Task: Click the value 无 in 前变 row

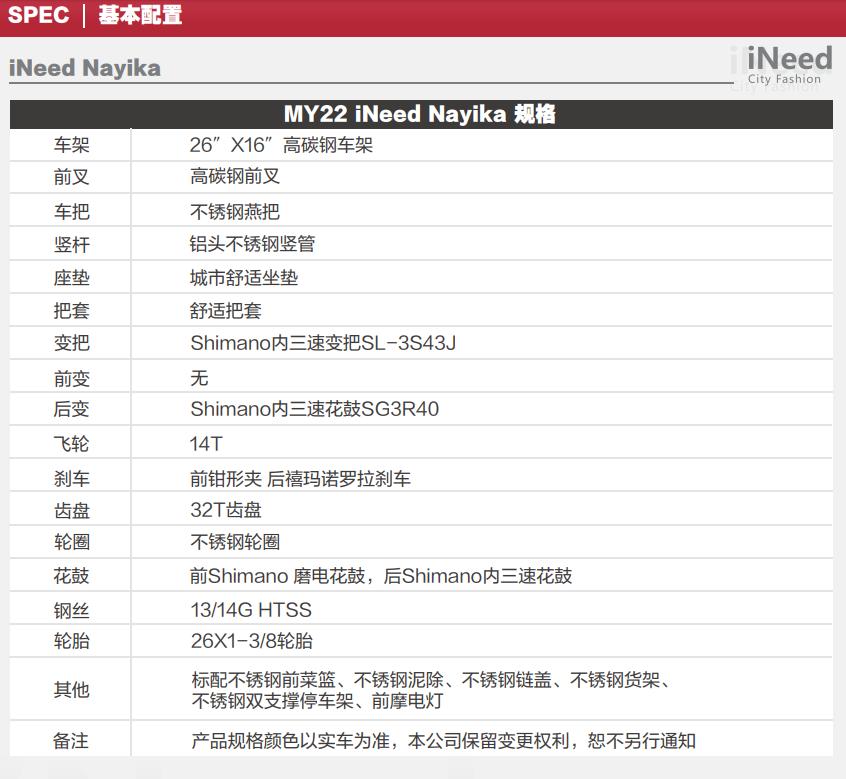Action: point(199,378)
